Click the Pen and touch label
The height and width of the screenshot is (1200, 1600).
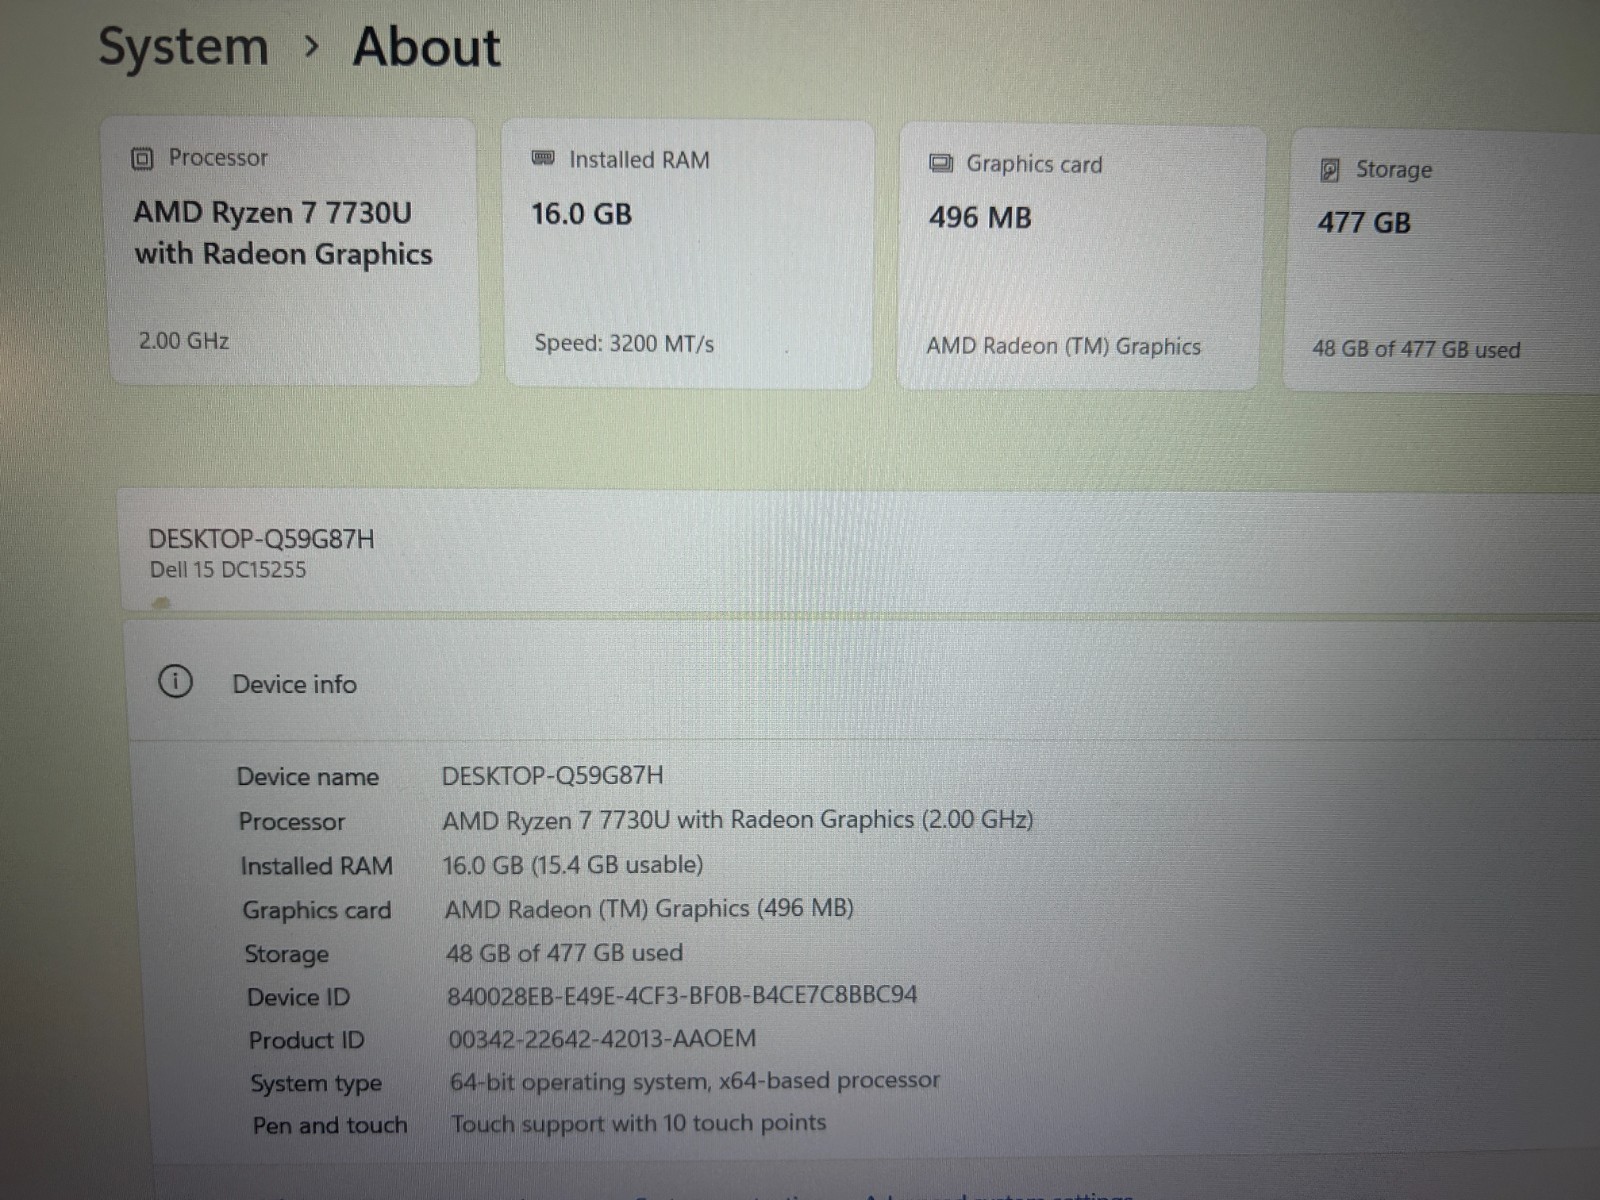(x=330, y=1126)
